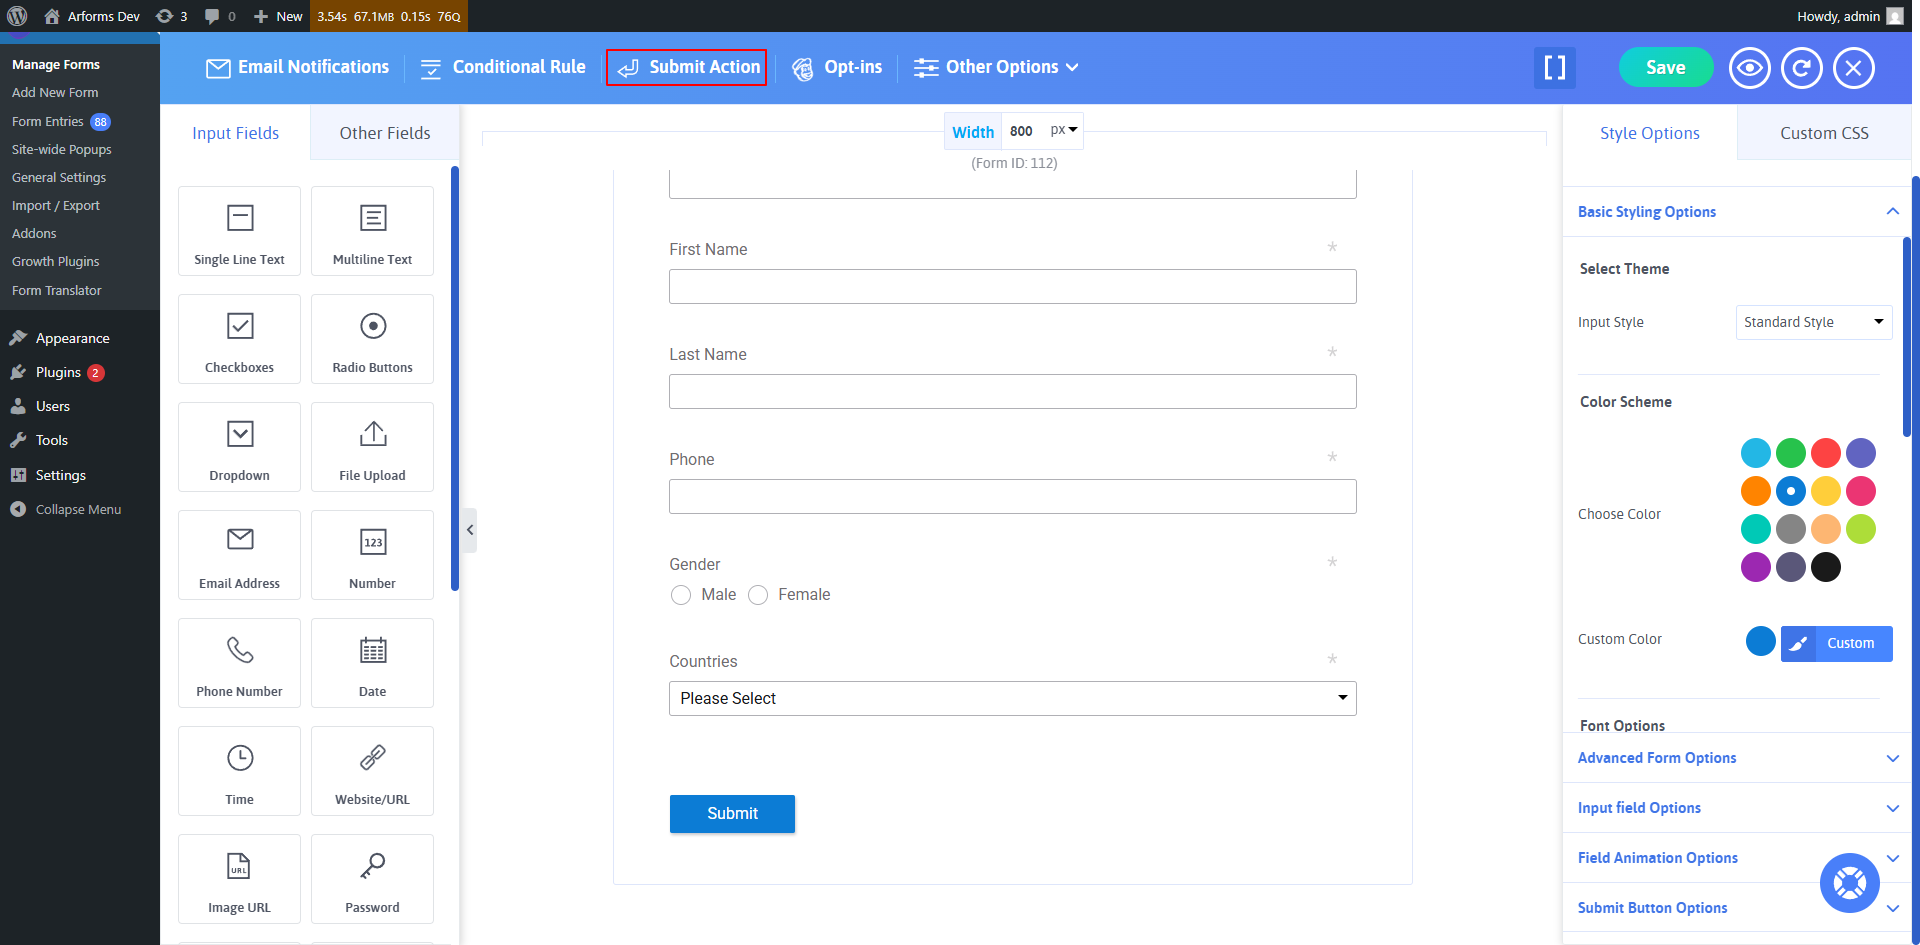Preview the form with eye icon
1920x945 pixels.
point(1750,68)
